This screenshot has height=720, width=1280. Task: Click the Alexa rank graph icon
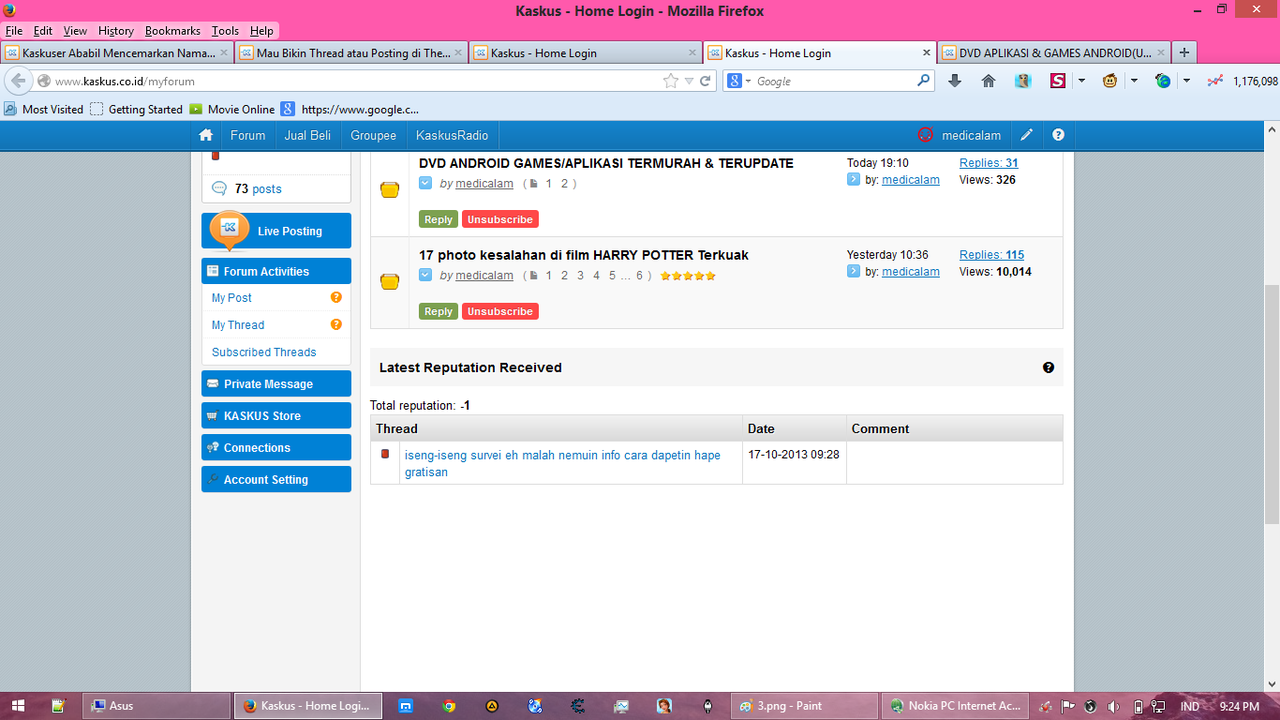(x=1215, y=81)
